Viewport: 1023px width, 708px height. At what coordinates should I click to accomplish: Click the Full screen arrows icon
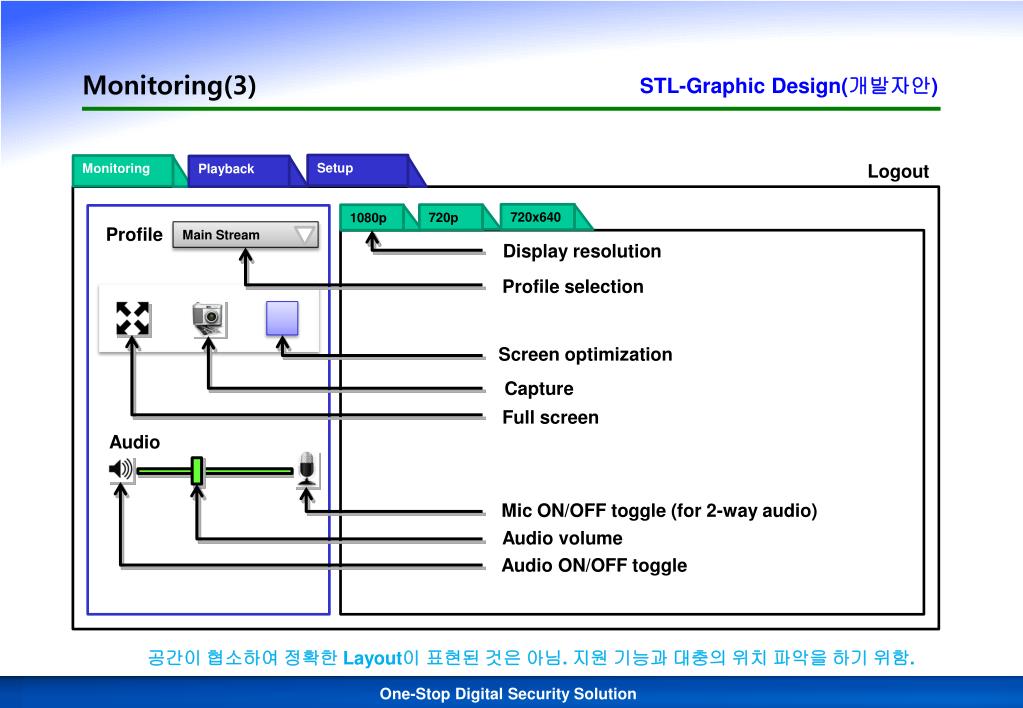pyautogui.click(x=132, y=318)
